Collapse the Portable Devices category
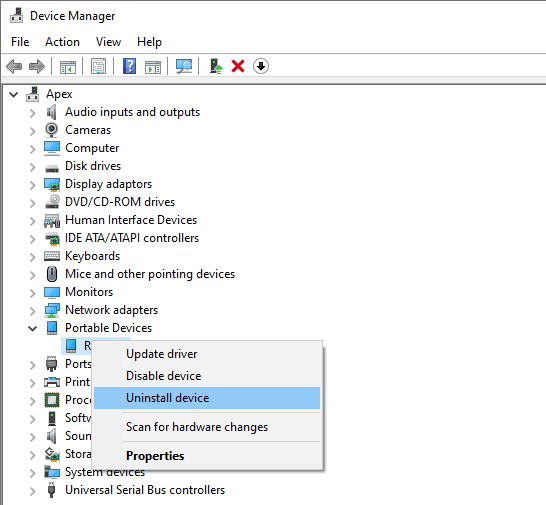This screenshot has height=505, width=546. (x=32, y=328)
